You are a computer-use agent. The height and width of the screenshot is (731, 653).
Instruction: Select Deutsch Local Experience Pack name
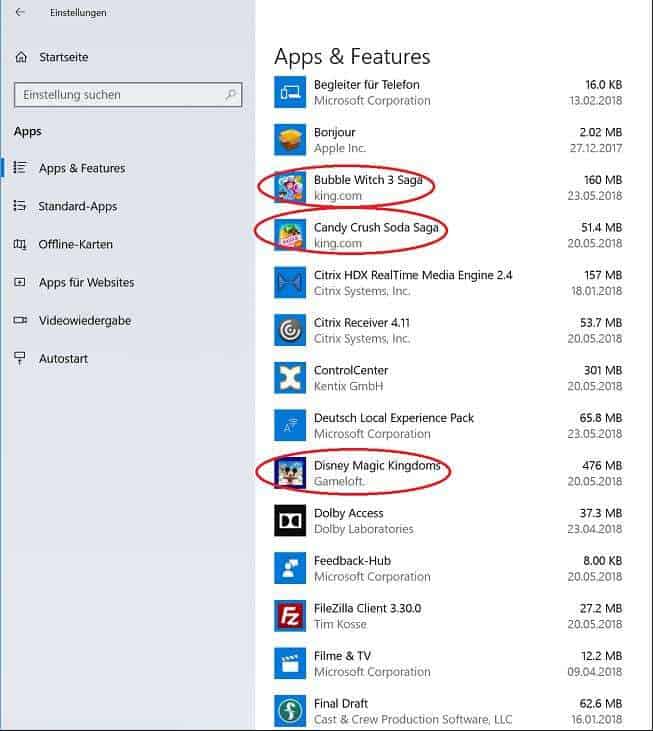pos(394,418)
